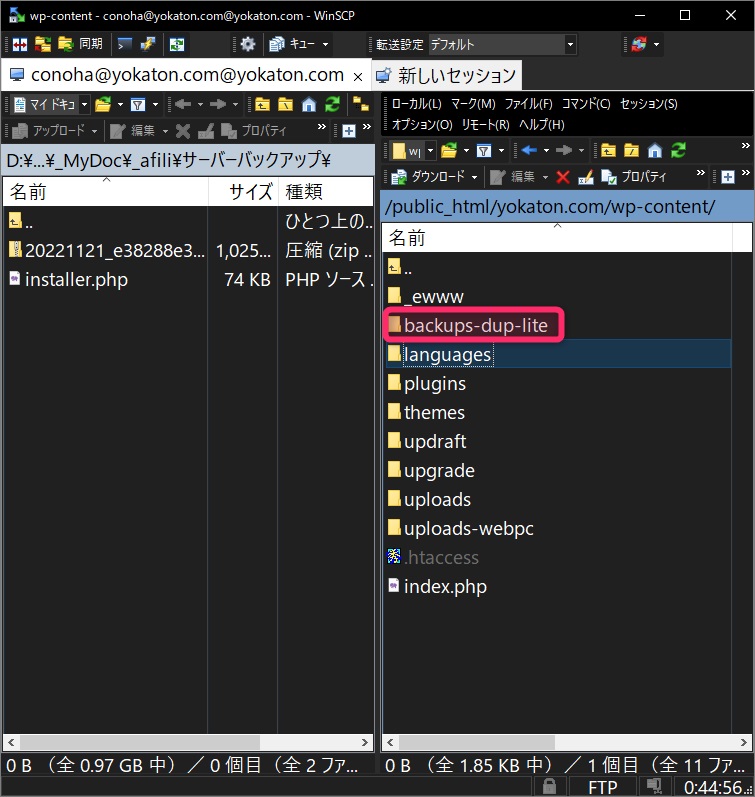Open the ファイル(F) menu
Screen dimensions: 755x797
pyautogui.click(x=528, y=104)
